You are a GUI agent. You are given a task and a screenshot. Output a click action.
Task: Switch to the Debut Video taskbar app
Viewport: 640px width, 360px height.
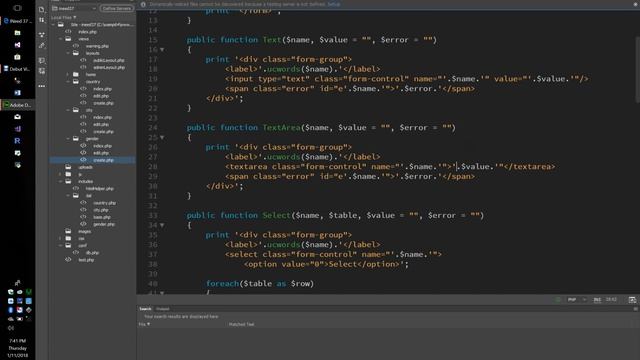(x=18, y=69)
